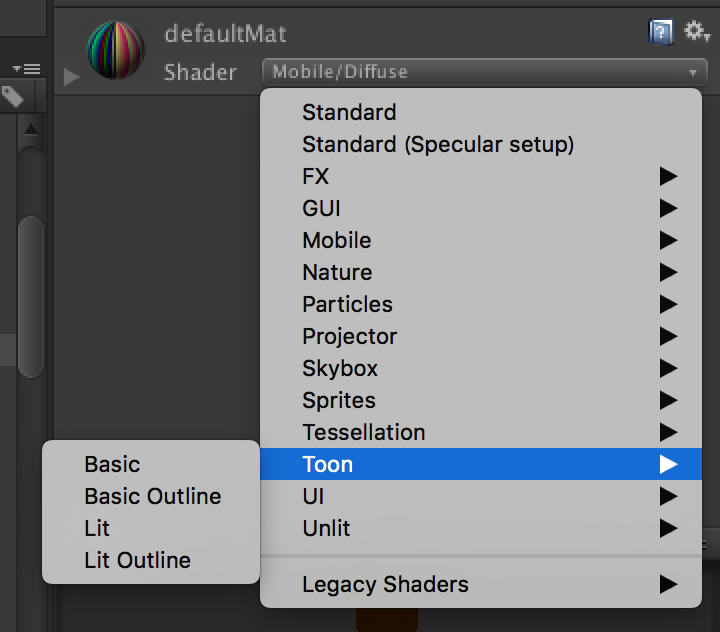
Task: Click the vertical scrollbar handle
Action: point(31,295)
